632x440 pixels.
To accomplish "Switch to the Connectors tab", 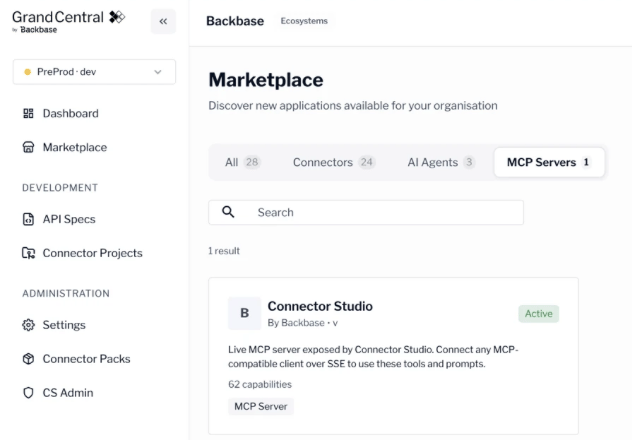I will pos(334,162).
